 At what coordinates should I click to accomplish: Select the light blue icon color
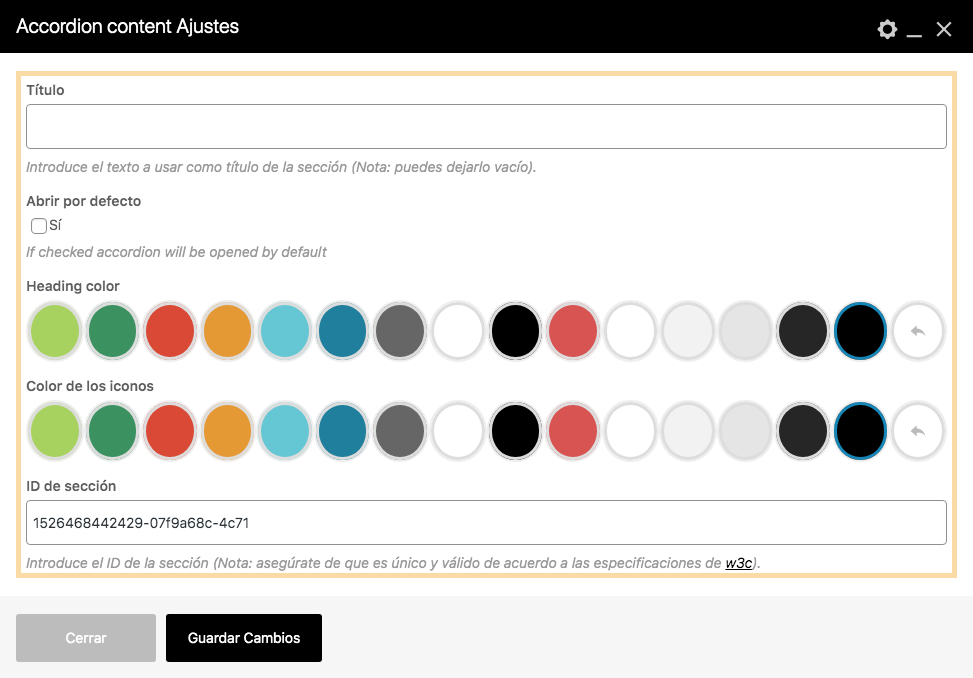coord(285,431)
